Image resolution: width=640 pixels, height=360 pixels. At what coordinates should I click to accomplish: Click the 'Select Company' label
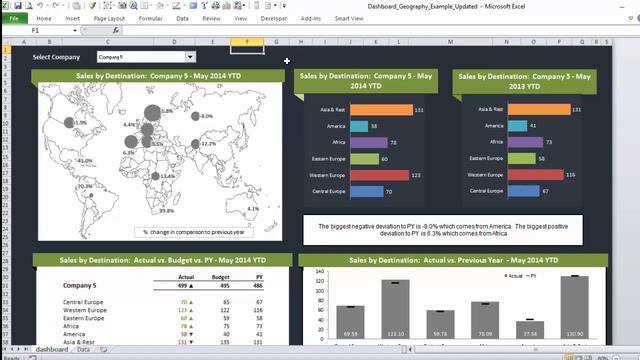coord(56,57)
